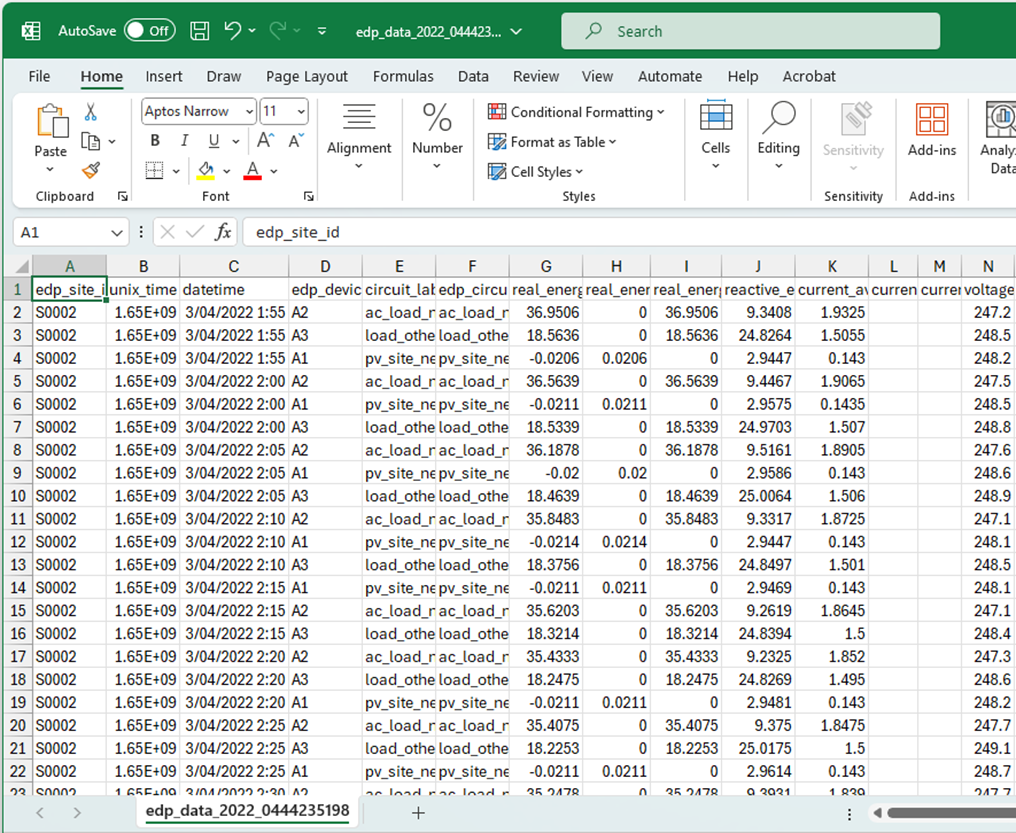1016x833 pixels.
Task: Click Increase Font Size icon
Action: click(x=266, y=141)
